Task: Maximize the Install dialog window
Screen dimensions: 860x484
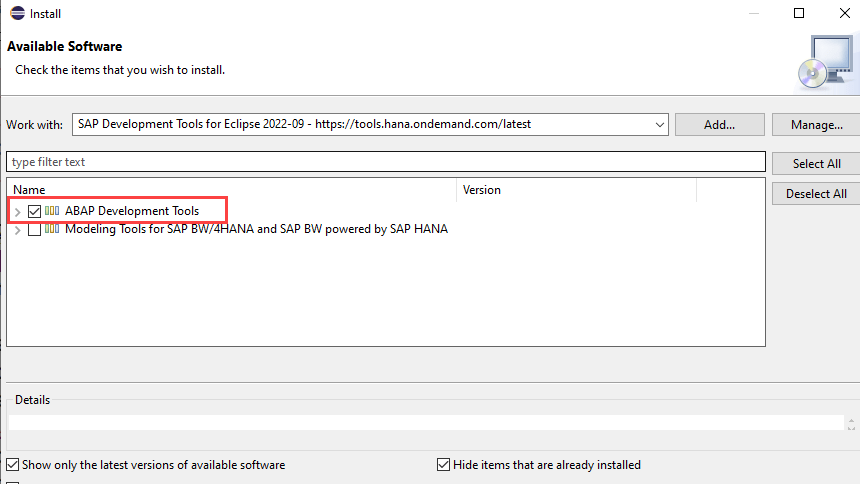Action: pos(799,14)
